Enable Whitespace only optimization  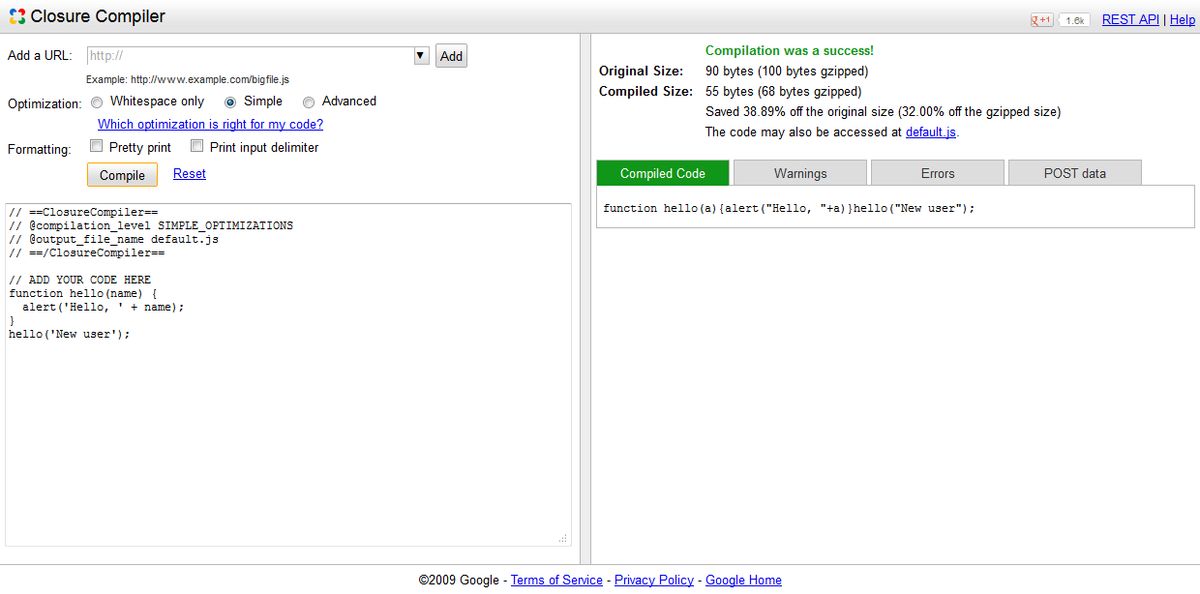(96, 101)
